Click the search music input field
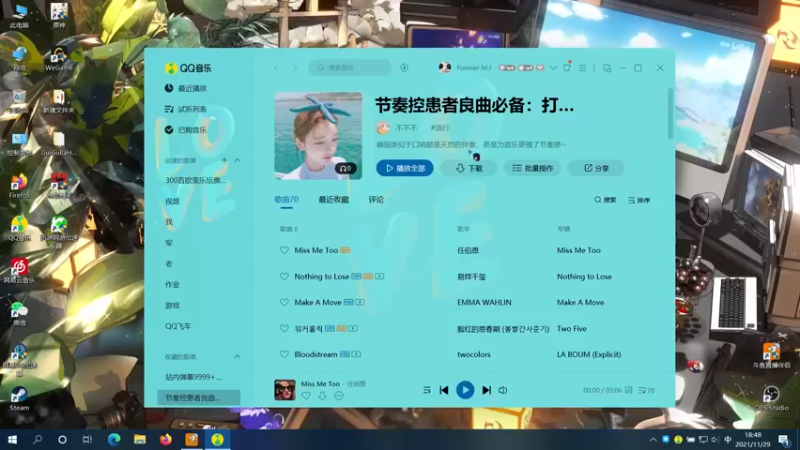 point(350,67)
